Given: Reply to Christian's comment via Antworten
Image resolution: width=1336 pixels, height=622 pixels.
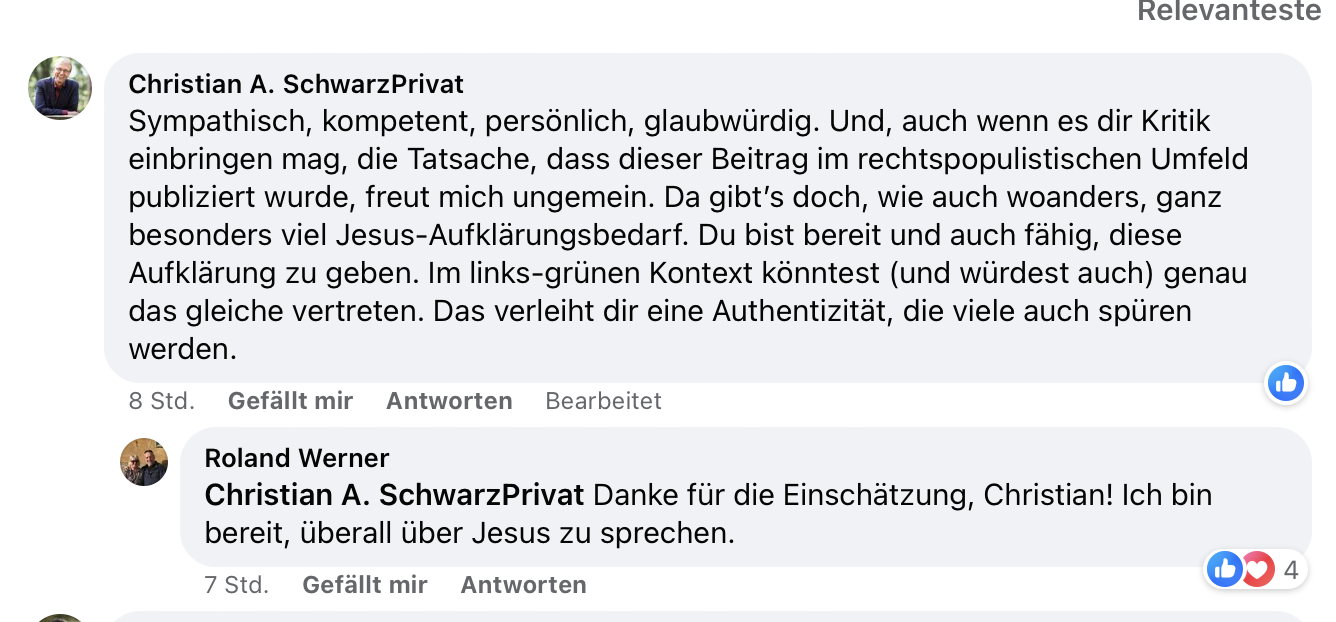Looking at the screenshot, I should [449, 401].
